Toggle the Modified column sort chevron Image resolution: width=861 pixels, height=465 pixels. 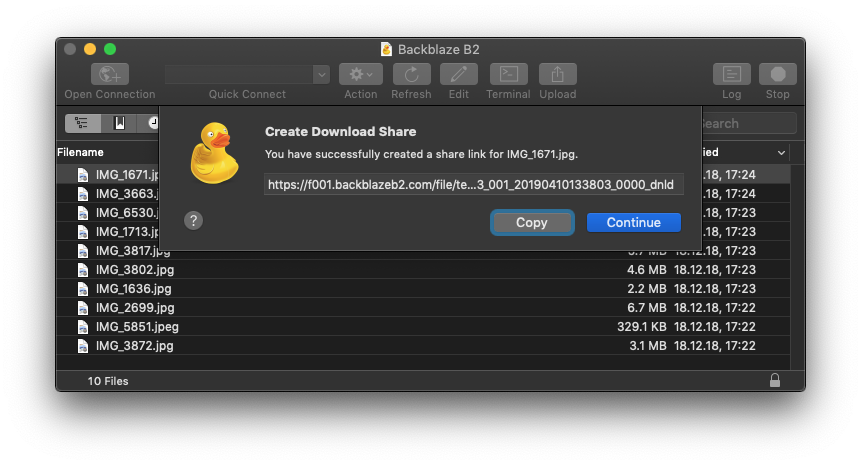coord(781,153)
